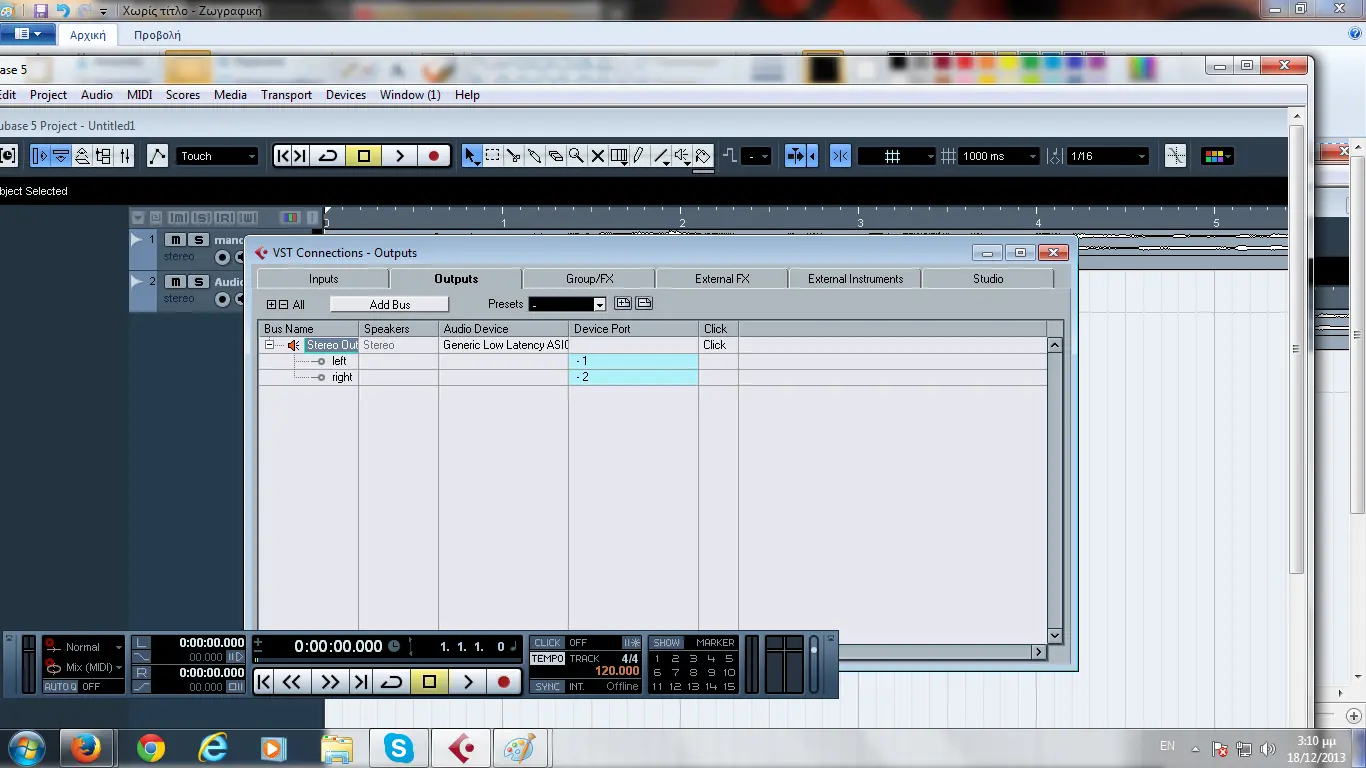Switch to the Studio tab

coord(988,279)
